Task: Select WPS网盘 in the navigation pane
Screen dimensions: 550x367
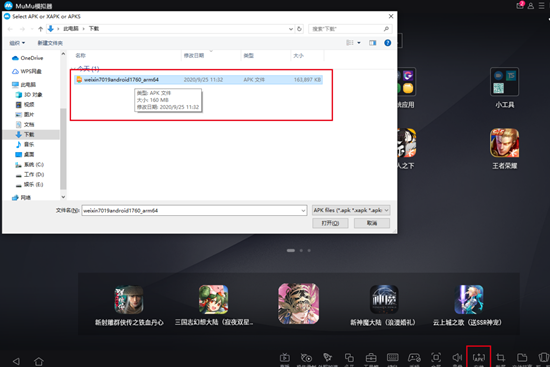Action: pyautogui.click(x=27, y=71)
